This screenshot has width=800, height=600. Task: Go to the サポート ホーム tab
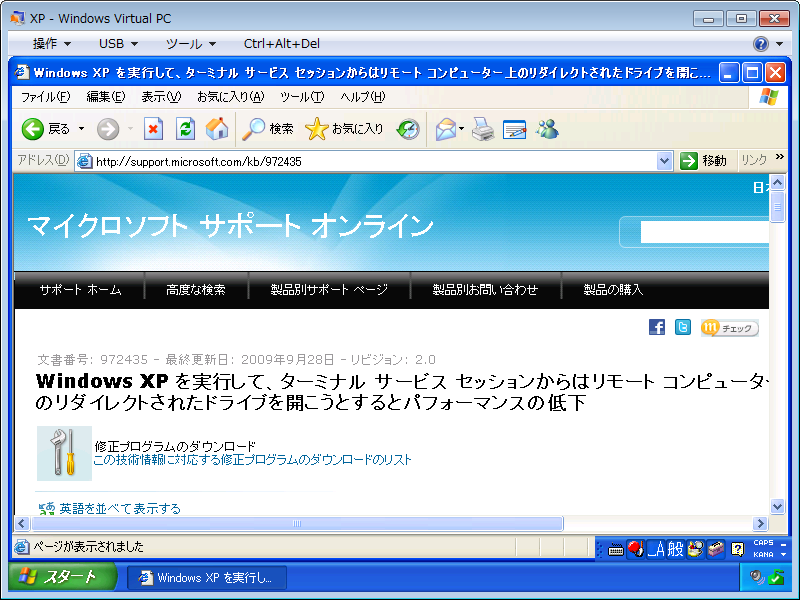[80, 290]
